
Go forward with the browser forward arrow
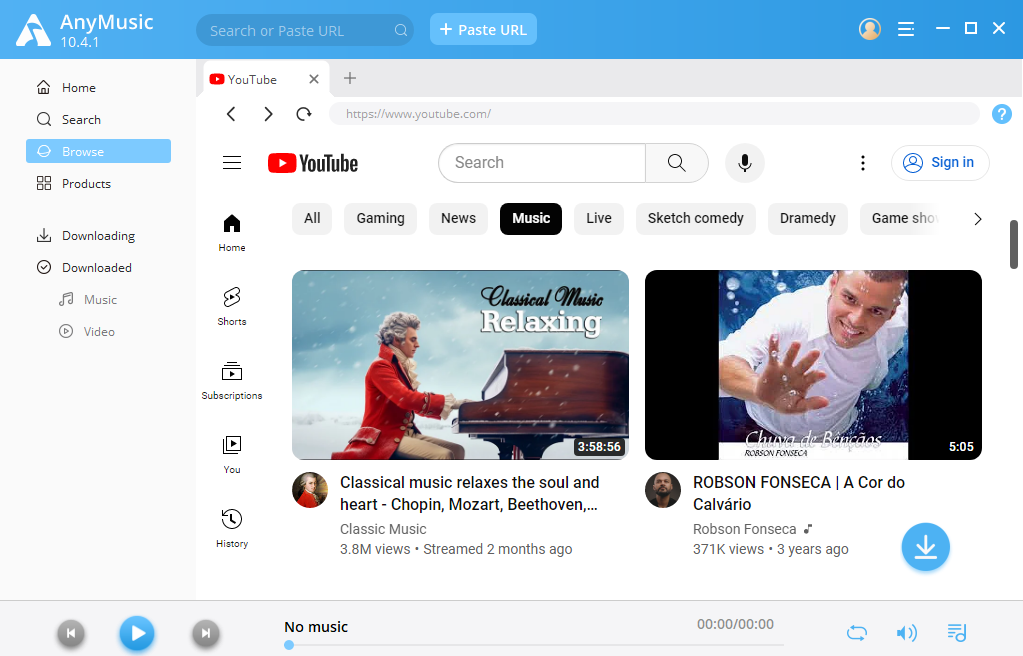(268, 114)
